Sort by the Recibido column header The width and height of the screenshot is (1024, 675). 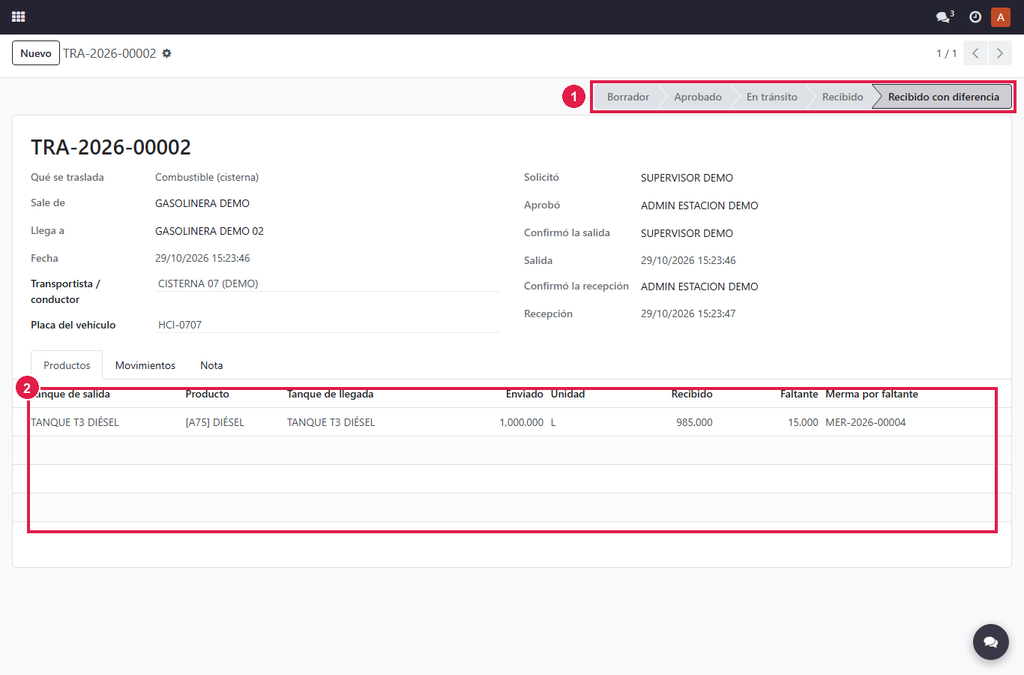(692, 394)
